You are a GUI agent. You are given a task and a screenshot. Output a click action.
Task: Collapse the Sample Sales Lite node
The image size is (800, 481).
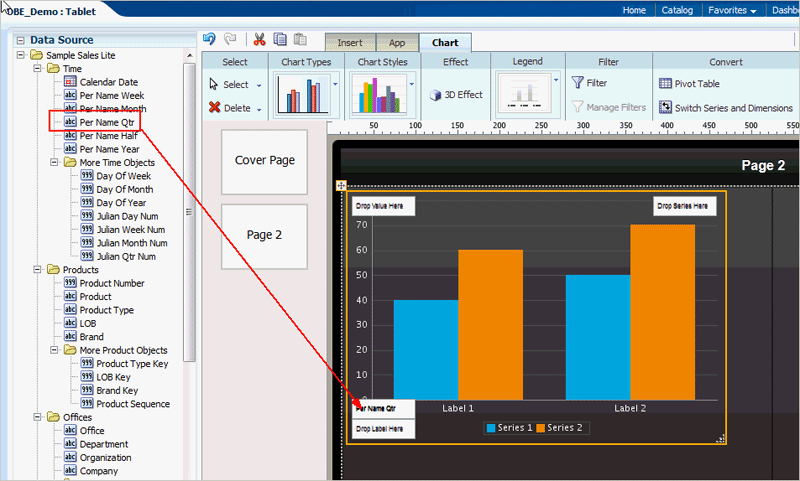pyautogui.click(x=20, y=55)
